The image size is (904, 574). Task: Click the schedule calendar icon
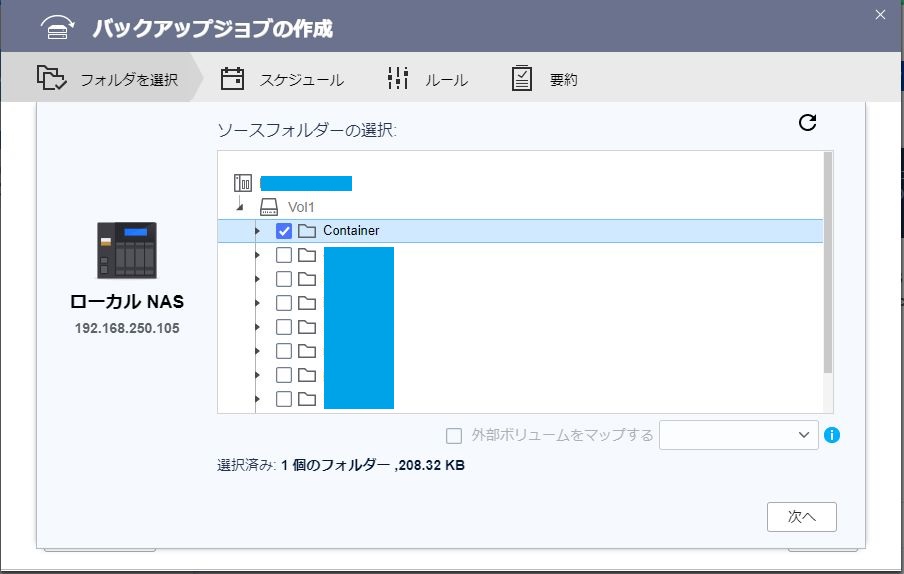pos(232,78)
